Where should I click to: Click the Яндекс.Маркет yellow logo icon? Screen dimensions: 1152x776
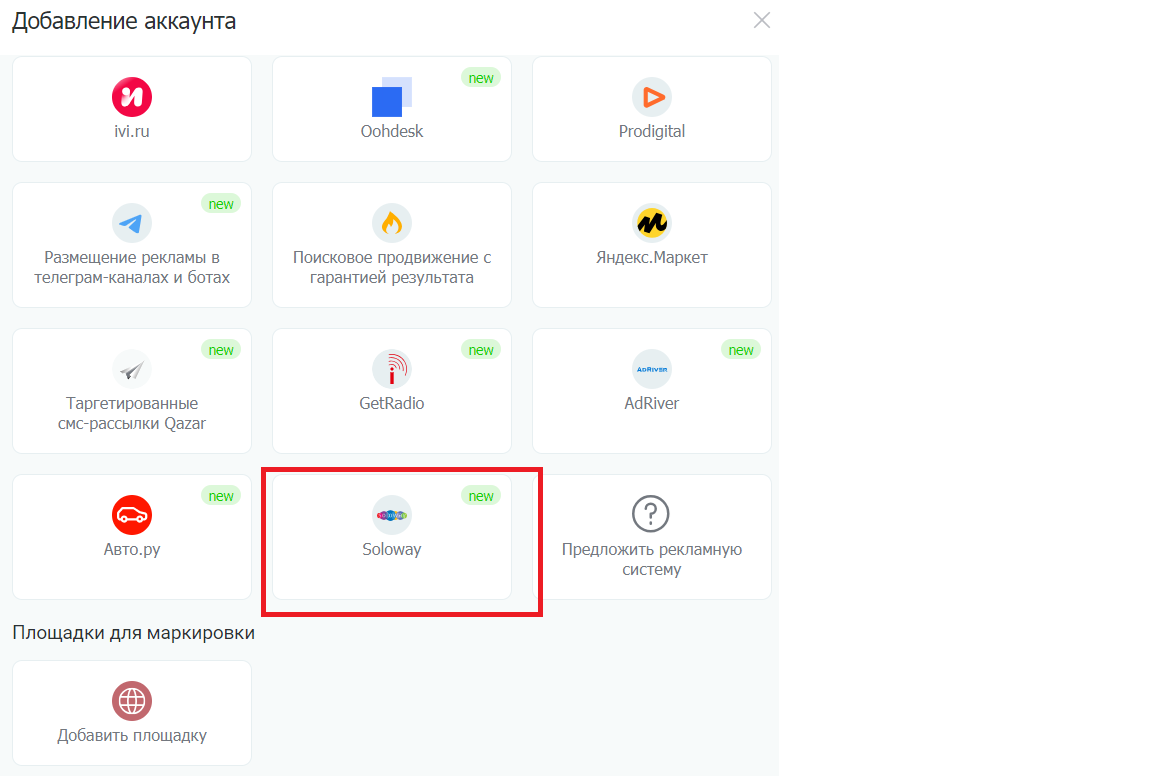(x=652, y=223)
